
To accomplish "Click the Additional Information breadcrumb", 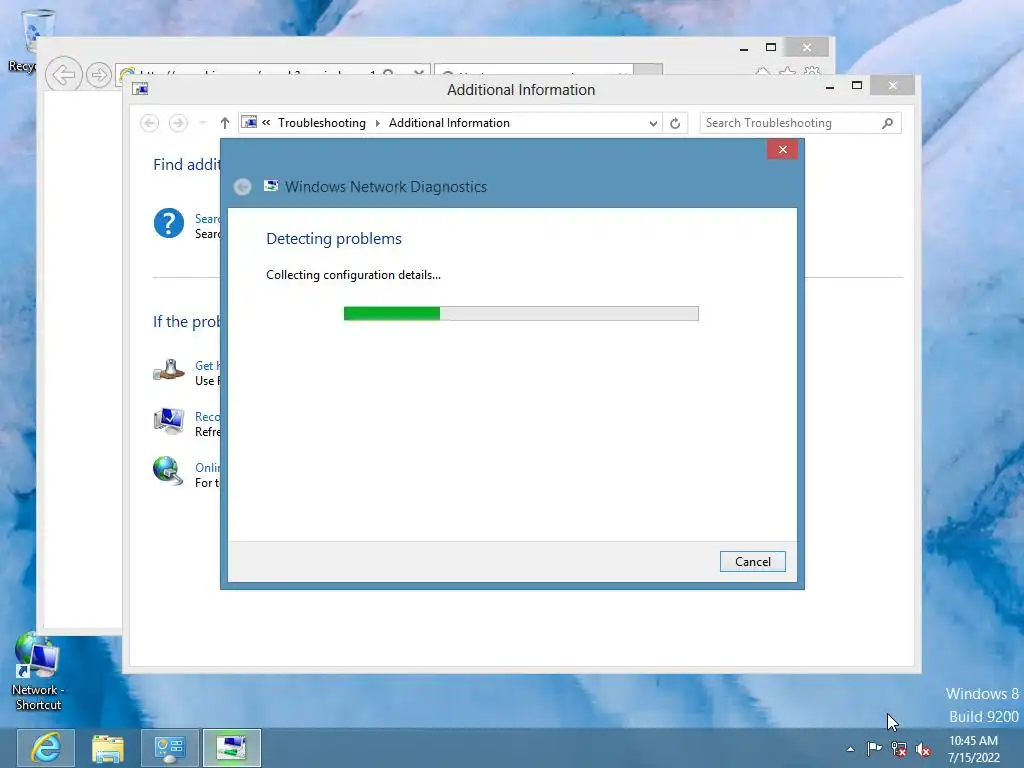I will [x=449, y=123].
